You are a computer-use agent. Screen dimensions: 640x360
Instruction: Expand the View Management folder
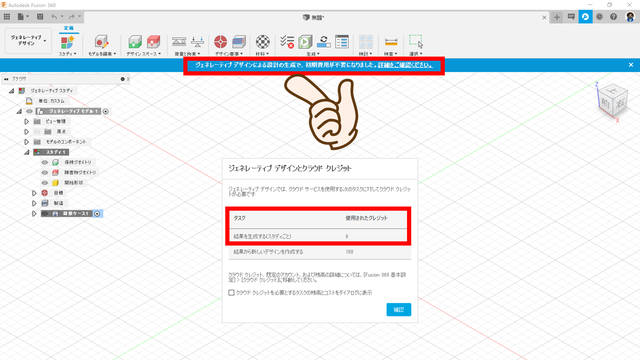click(27, 121)
